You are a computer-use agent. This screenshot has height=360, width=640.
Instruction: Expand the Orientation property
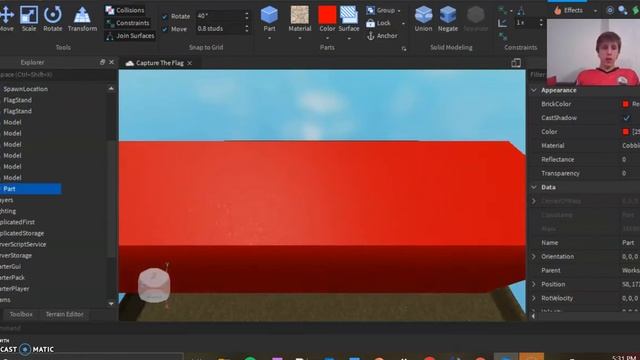(x=534, y=257)
